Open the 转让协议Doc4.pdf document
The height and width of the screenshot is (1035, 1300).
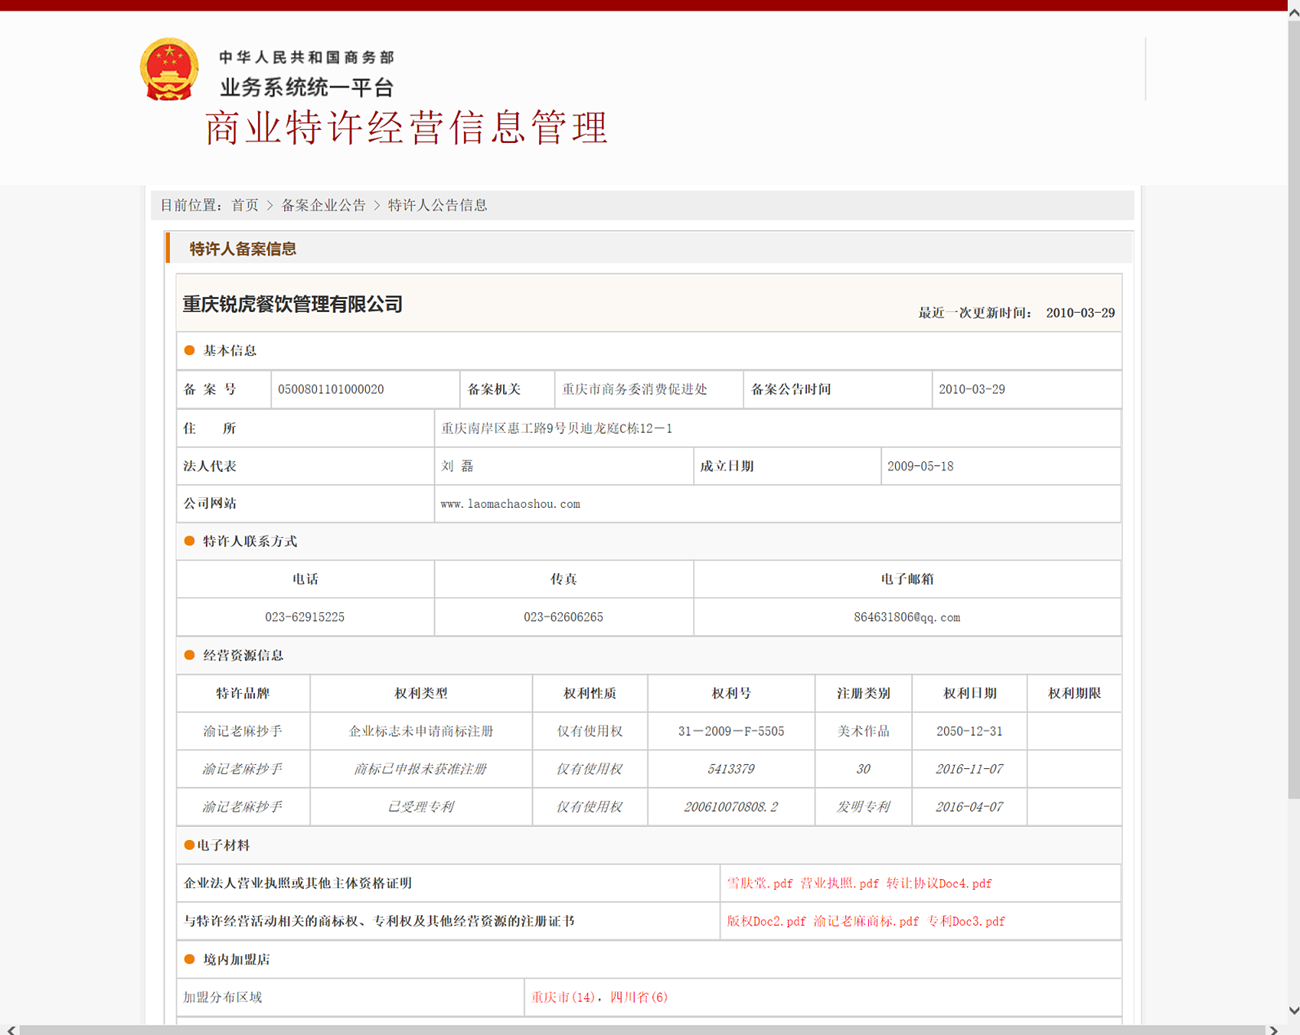click(939, 883)
